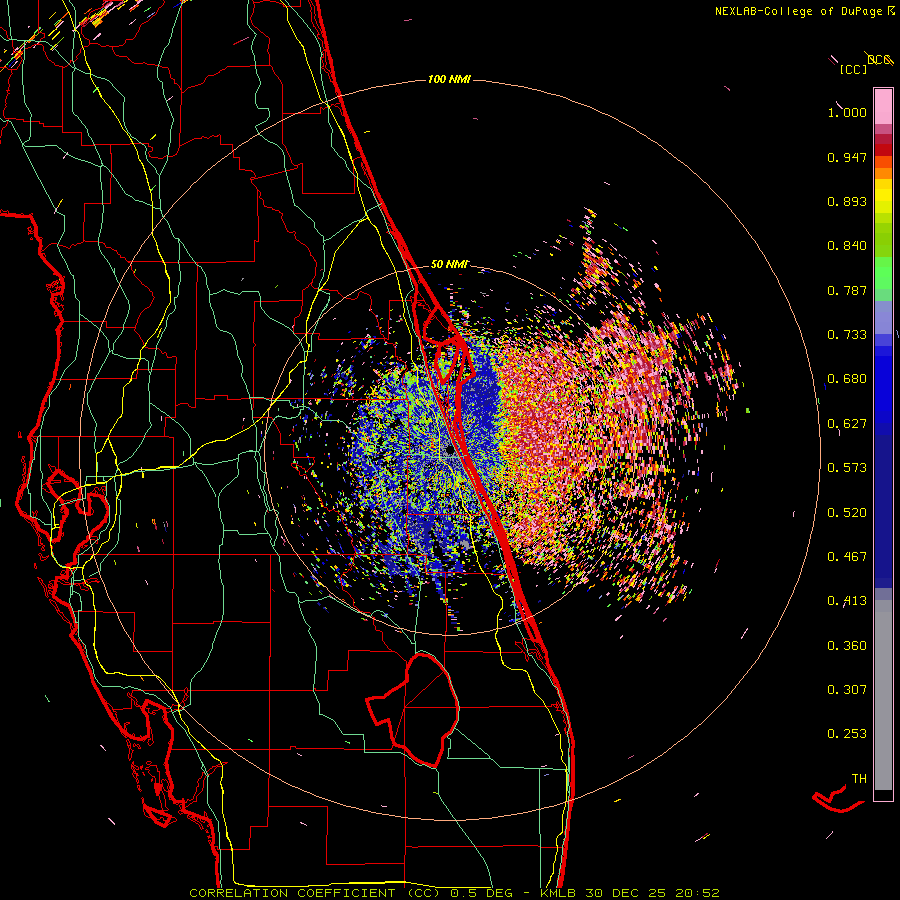The width and height of the screenshot is (900, 900).
Task: Pick the dark red color bar swatch
Action: point(883,149)
